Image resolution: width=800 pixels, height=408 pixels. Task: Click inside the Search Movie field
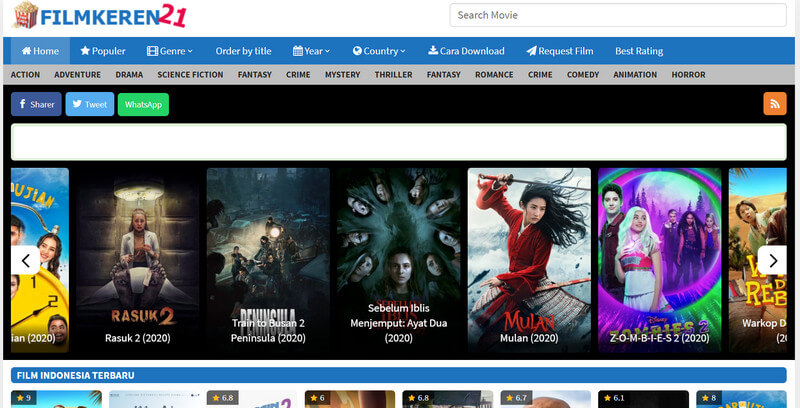[x=617, y=15]
